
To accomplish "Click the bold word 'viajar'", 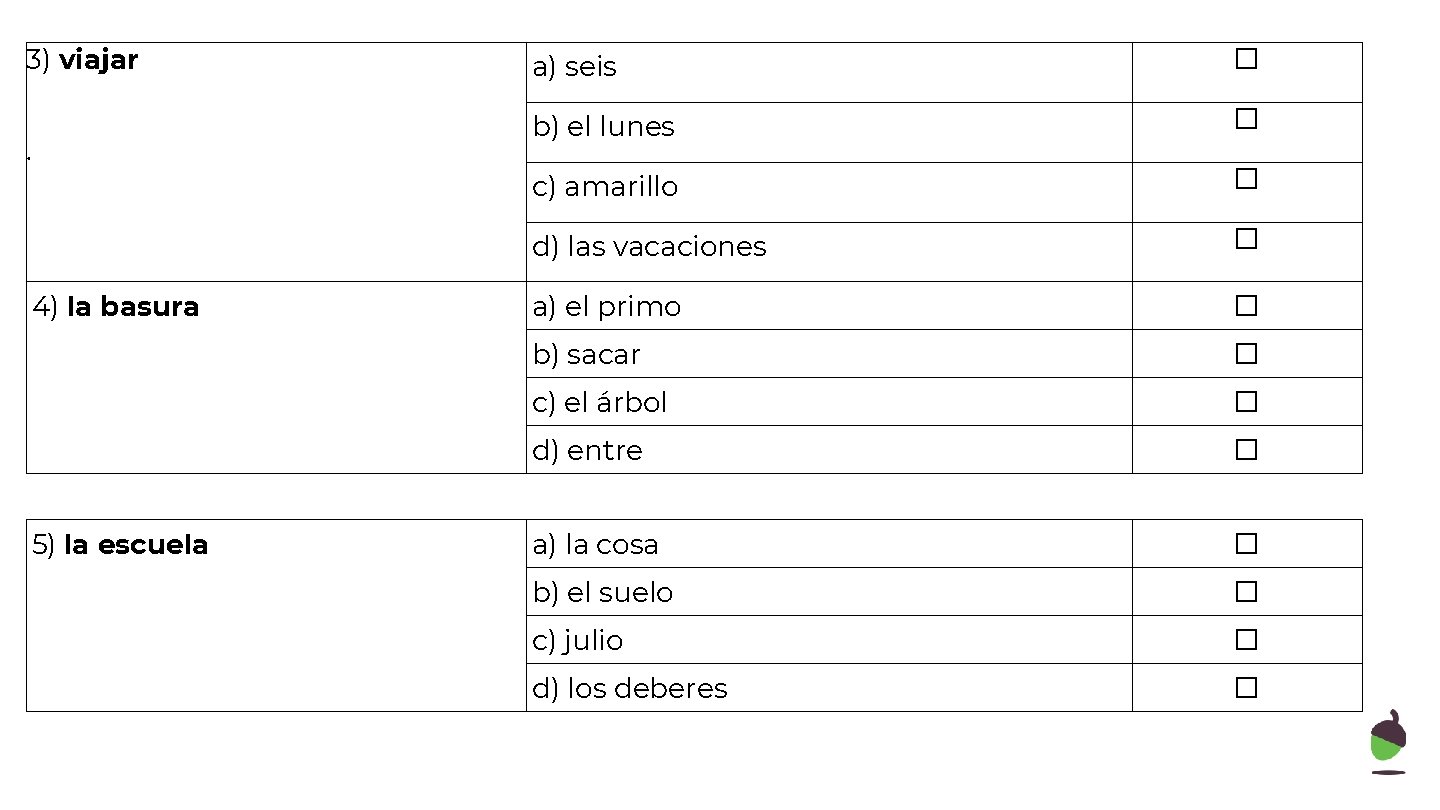I will coord(98,60).
